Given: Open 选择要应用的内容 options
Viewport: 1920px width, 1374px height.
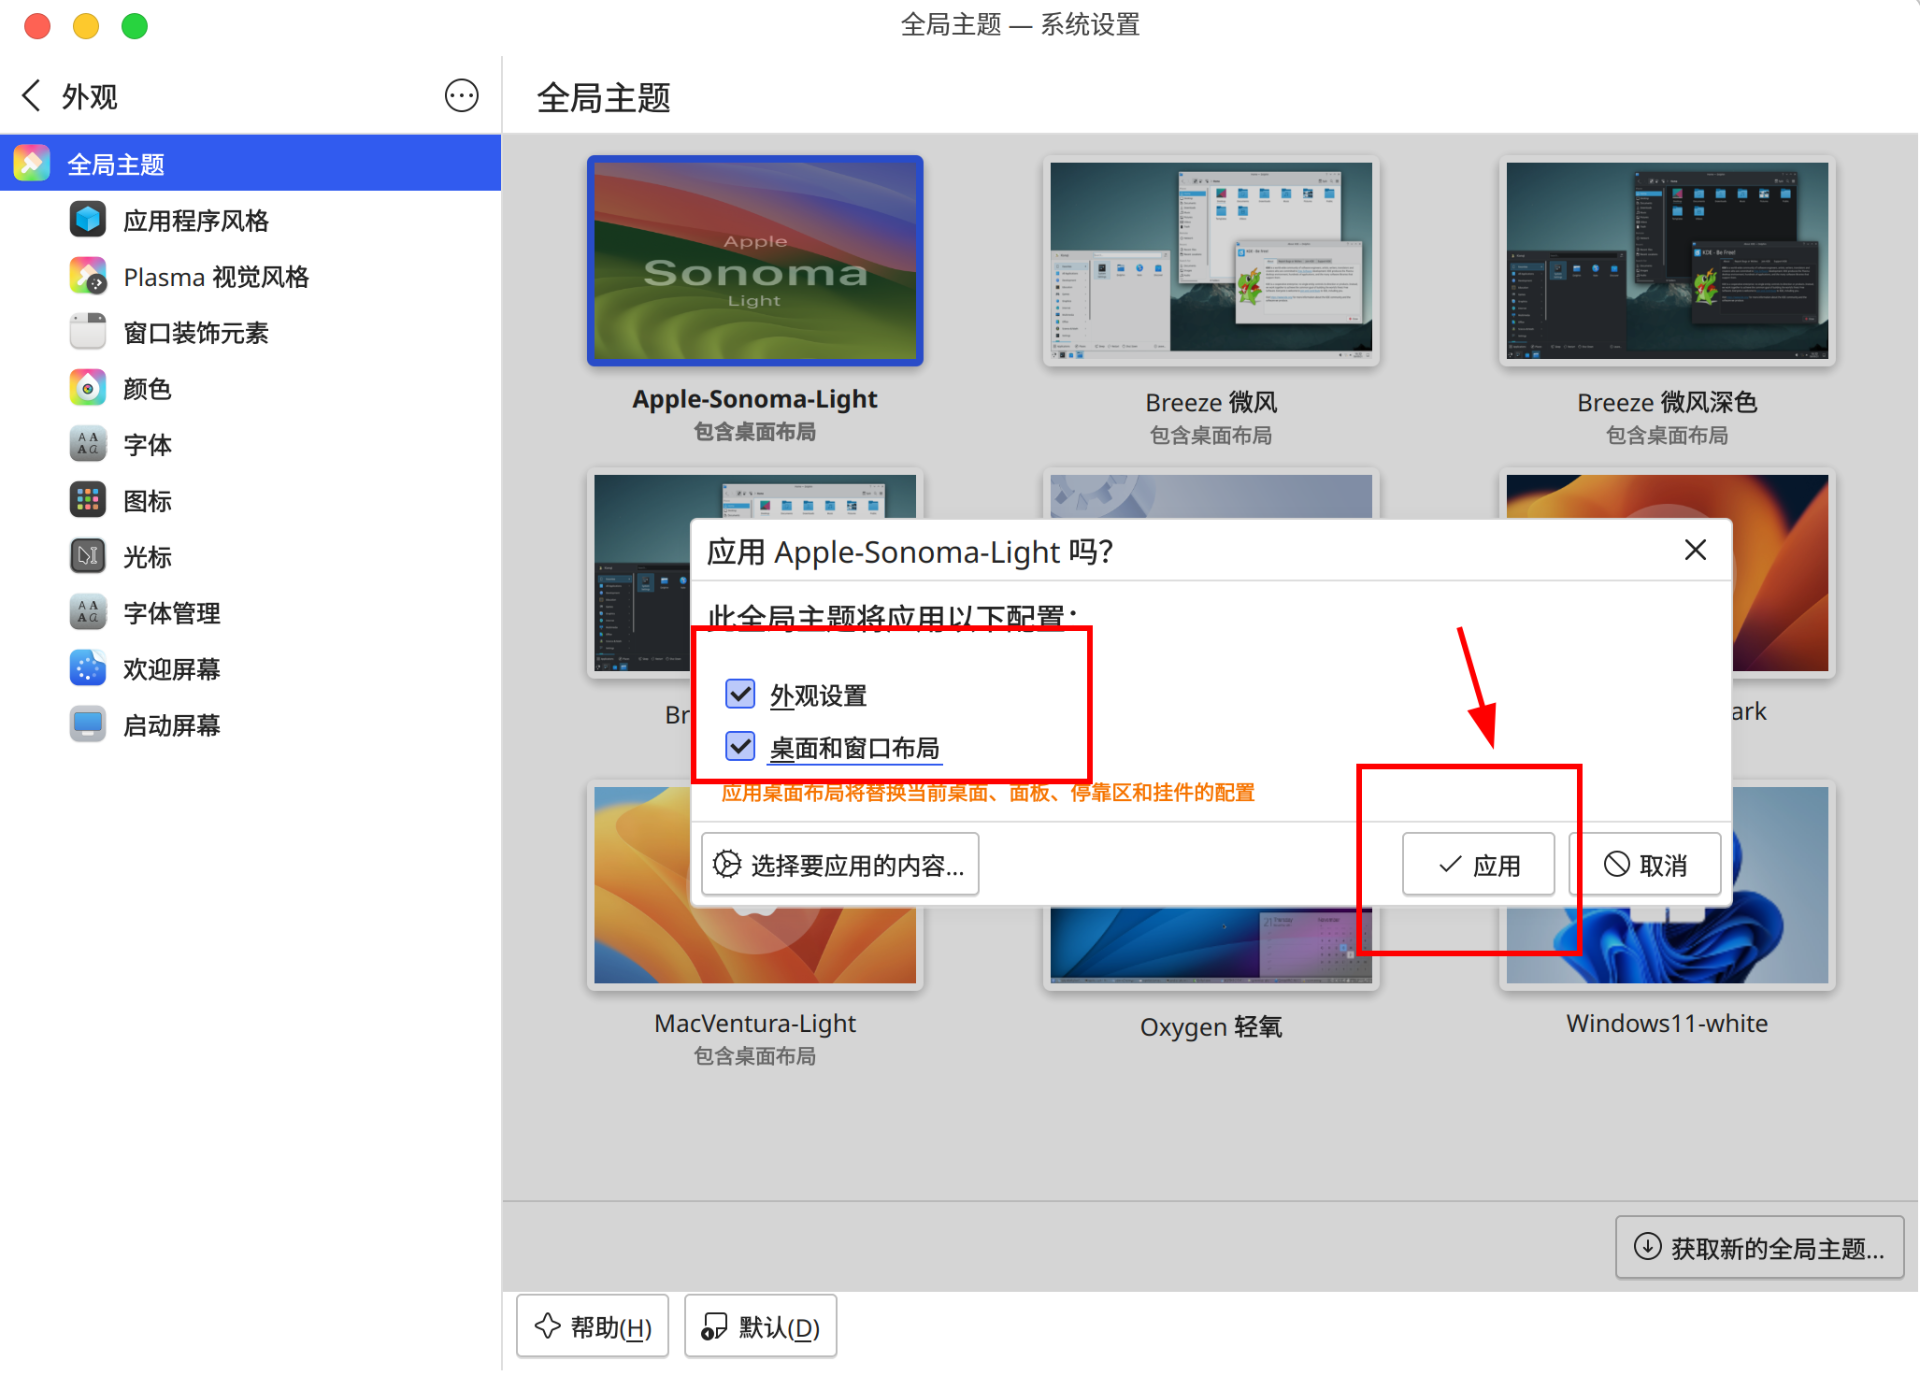Looking at the screenshot, I should (x=839, y=863).
